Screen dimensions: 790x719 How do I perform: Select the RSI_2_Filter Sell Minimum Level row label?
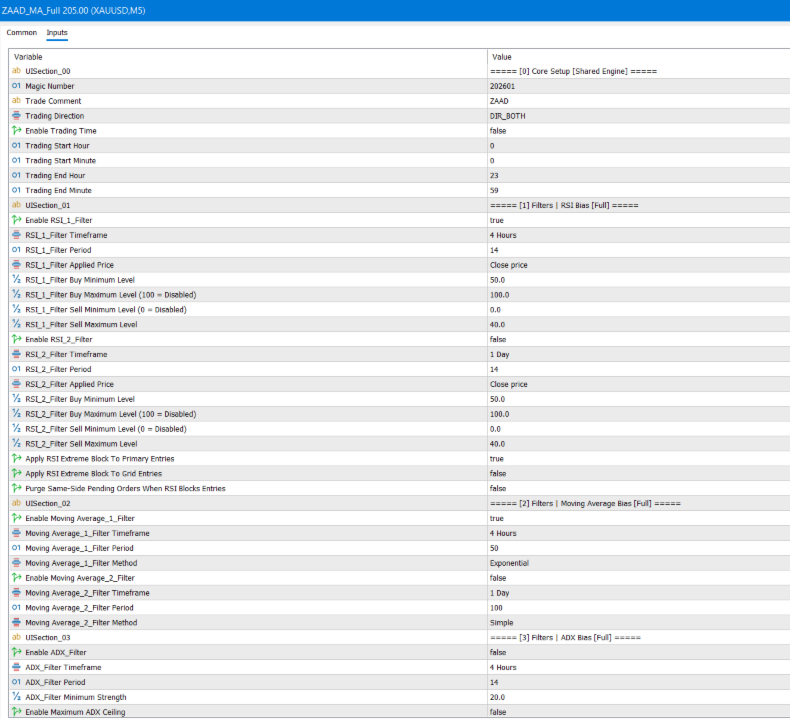pyautogui.click(x=106, y=429)
